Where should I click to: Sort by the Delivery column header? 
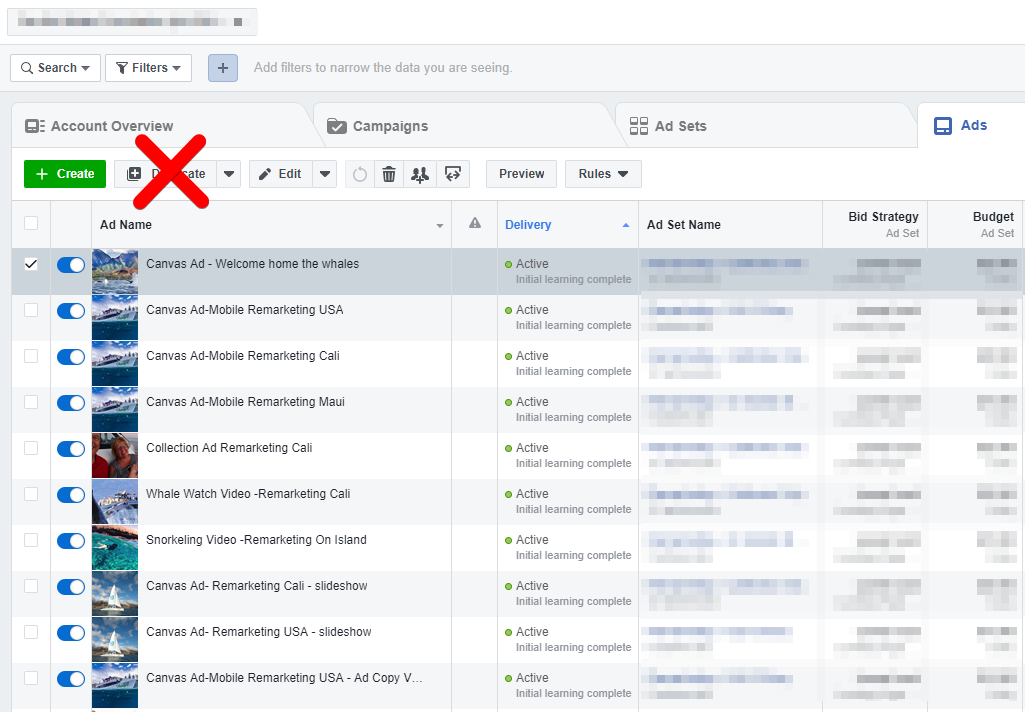tap(528, 225)
